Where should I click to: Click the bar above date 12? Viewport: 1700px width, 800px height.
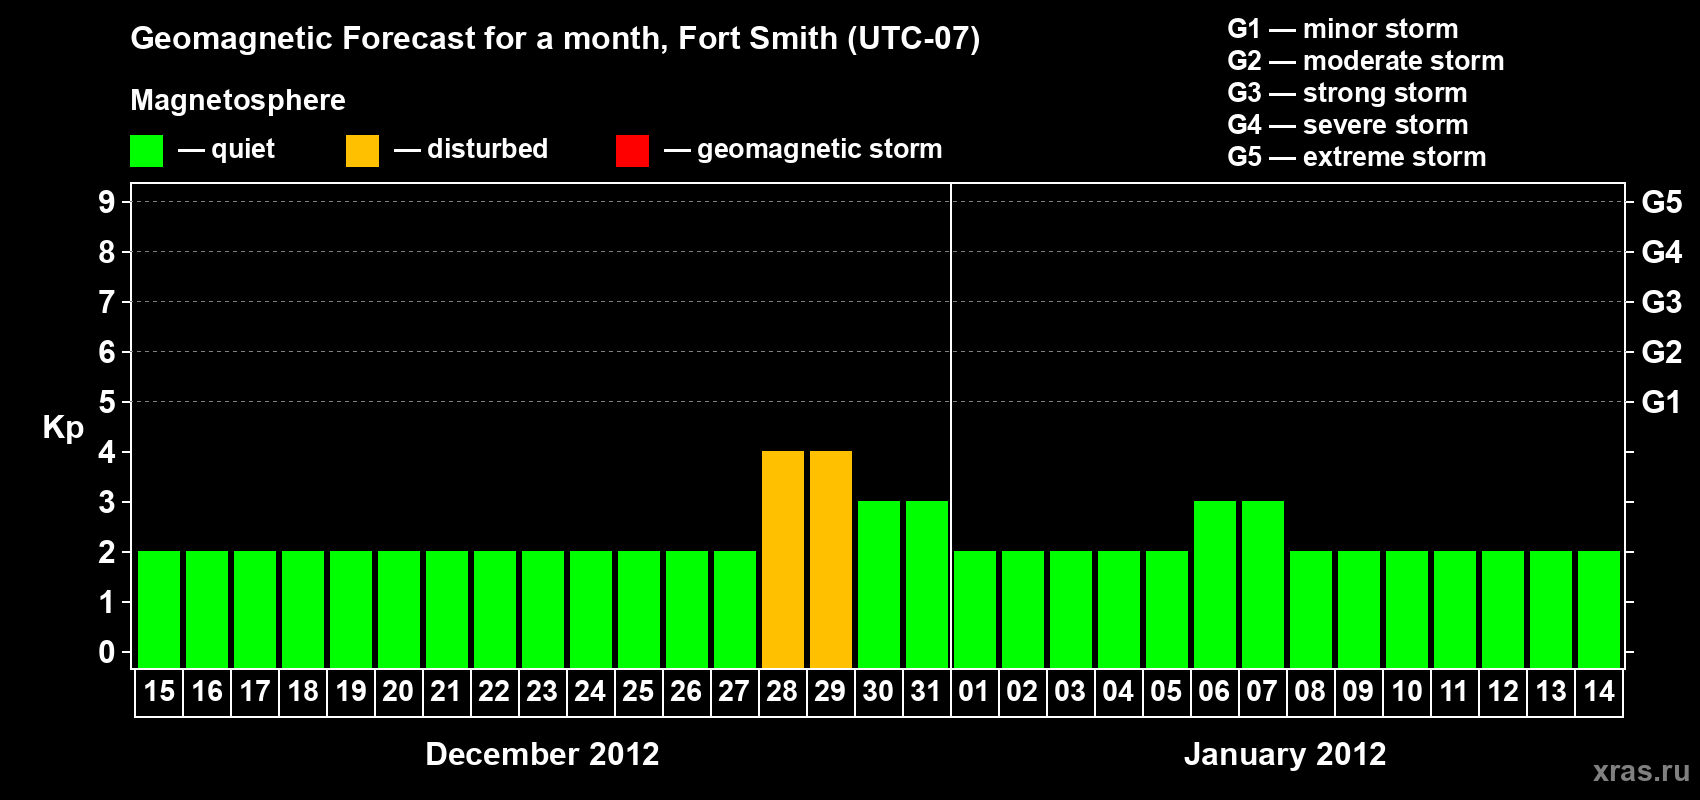tap(1503, 609)
